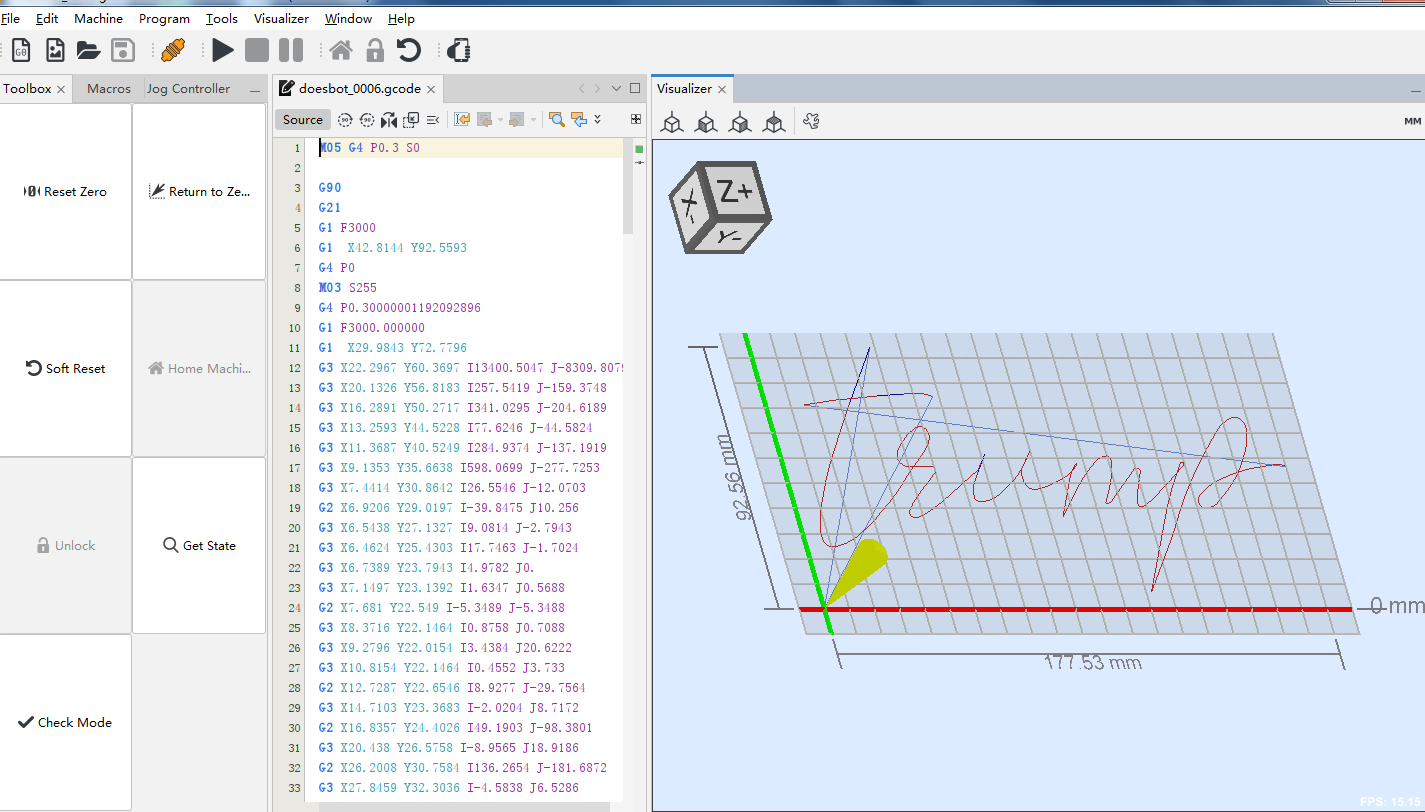The height and width of the screenshot is (812, 1425).
Task: Click the puzzle-shaped icon in Visualizer toolbar
Action: pyautogui.click(x=811, y=122)
